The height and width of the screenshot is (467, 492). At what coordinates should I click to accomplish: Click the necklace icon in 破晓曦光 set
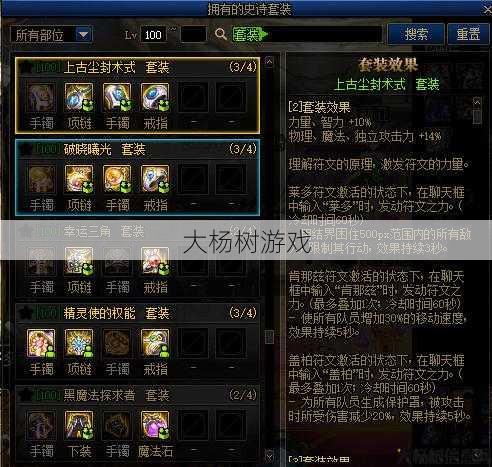[79, 179]
